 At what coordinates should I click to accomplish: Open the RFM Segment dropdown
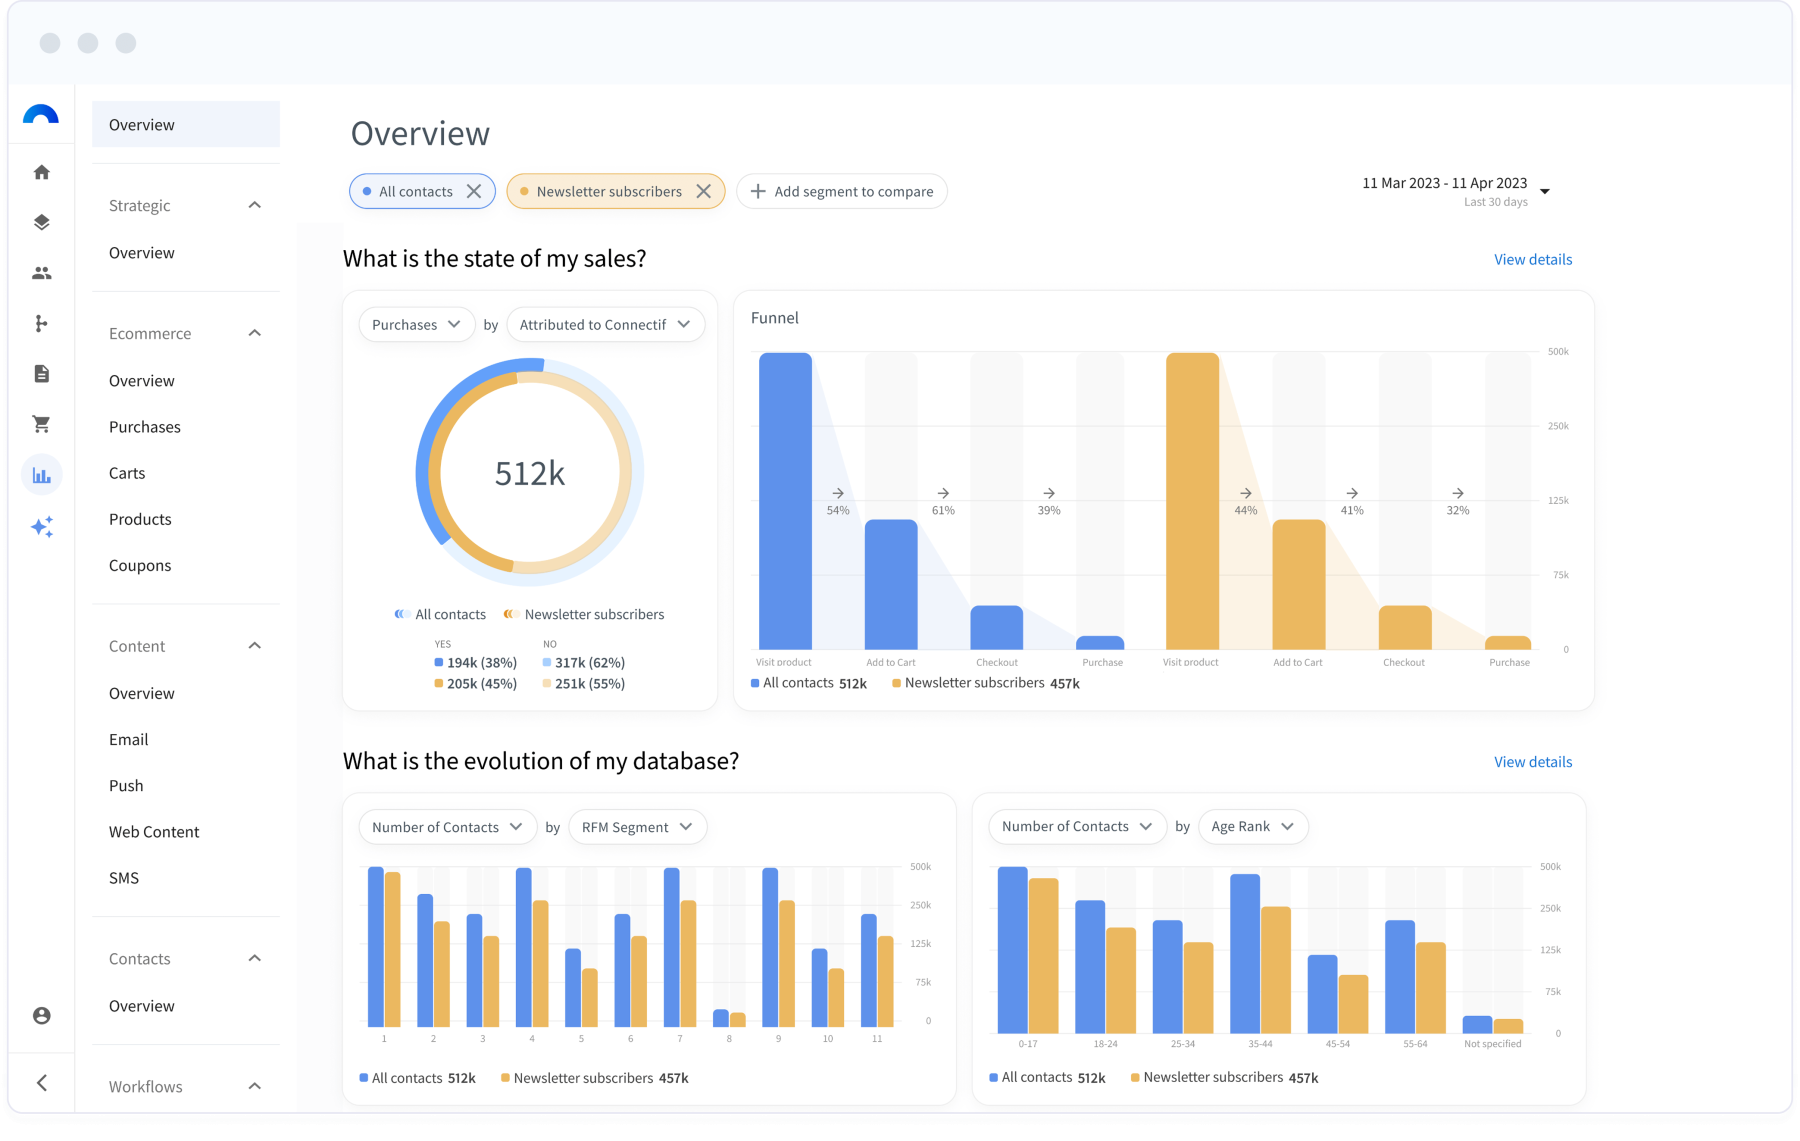637,827
